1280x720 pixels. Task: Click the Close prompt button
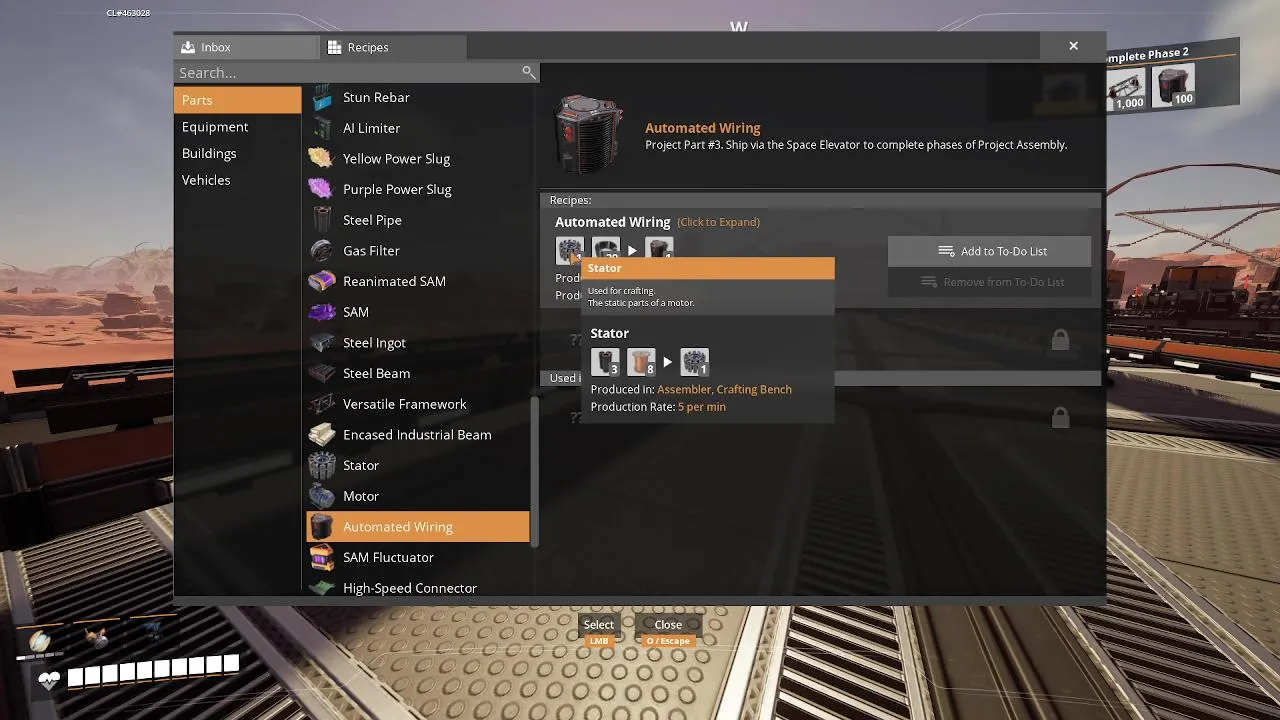[x=667, y=630]
